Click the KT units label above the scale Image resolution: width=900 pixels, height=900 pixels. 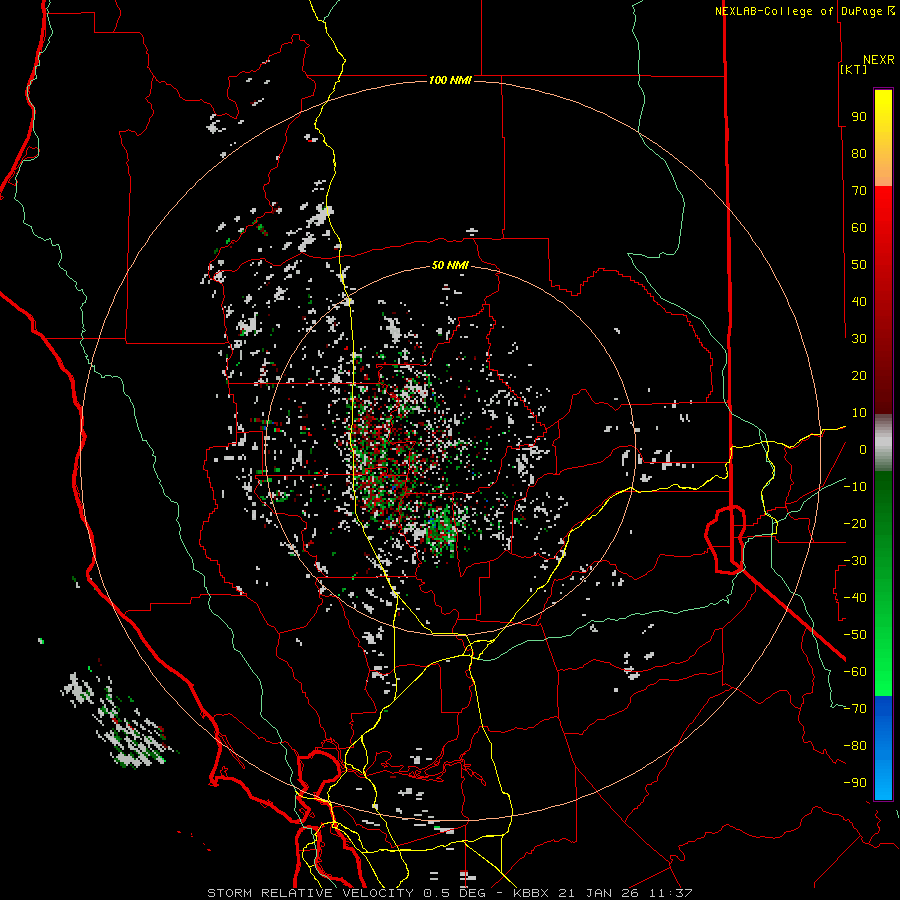[854, 69]
